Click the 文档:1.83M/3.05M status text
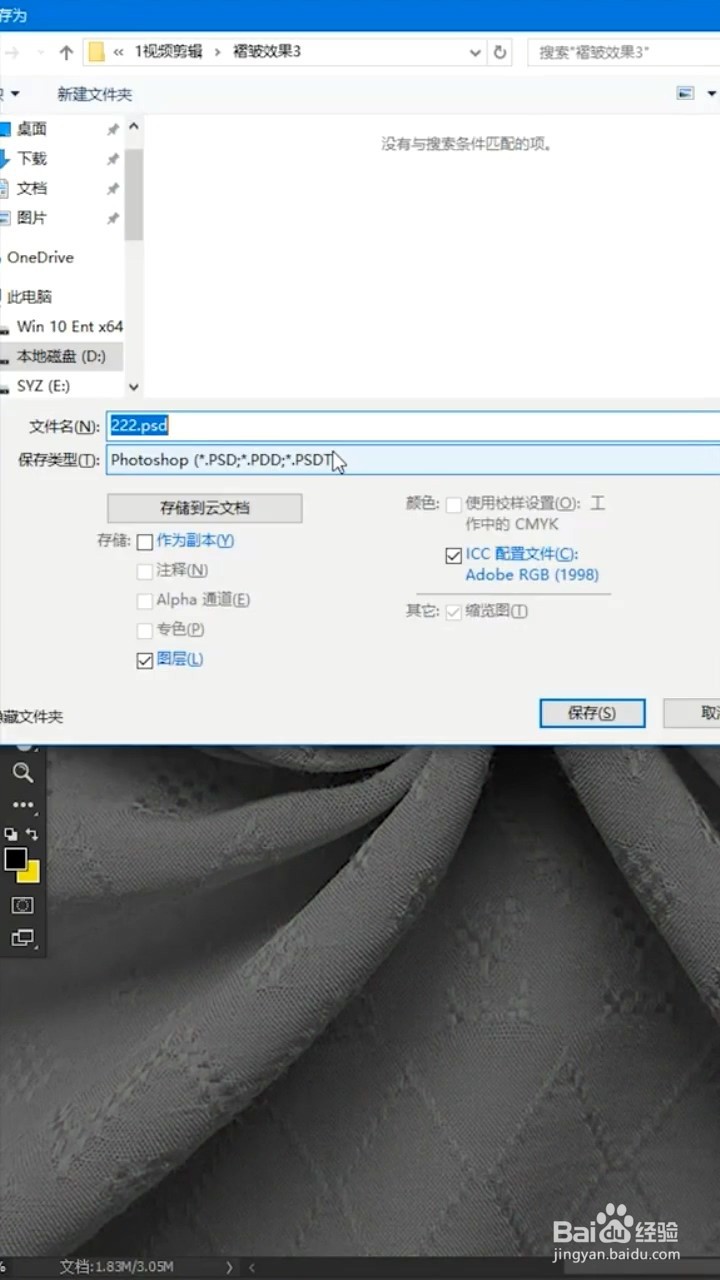 tap(117, 1267)
